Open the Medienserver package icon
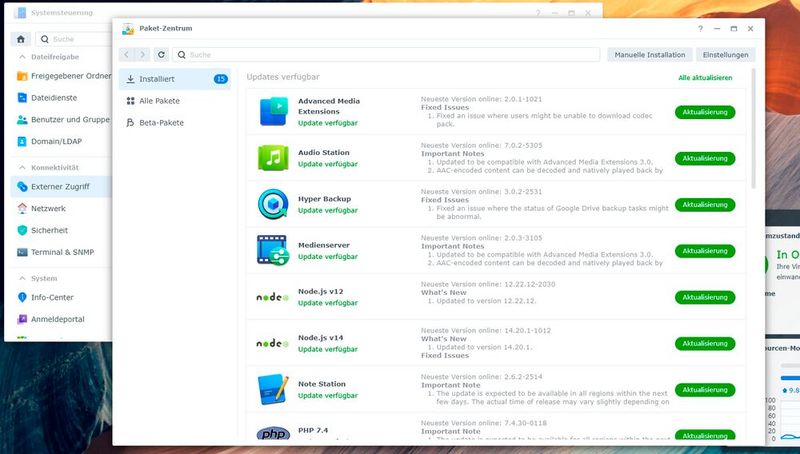 point(273,250)
